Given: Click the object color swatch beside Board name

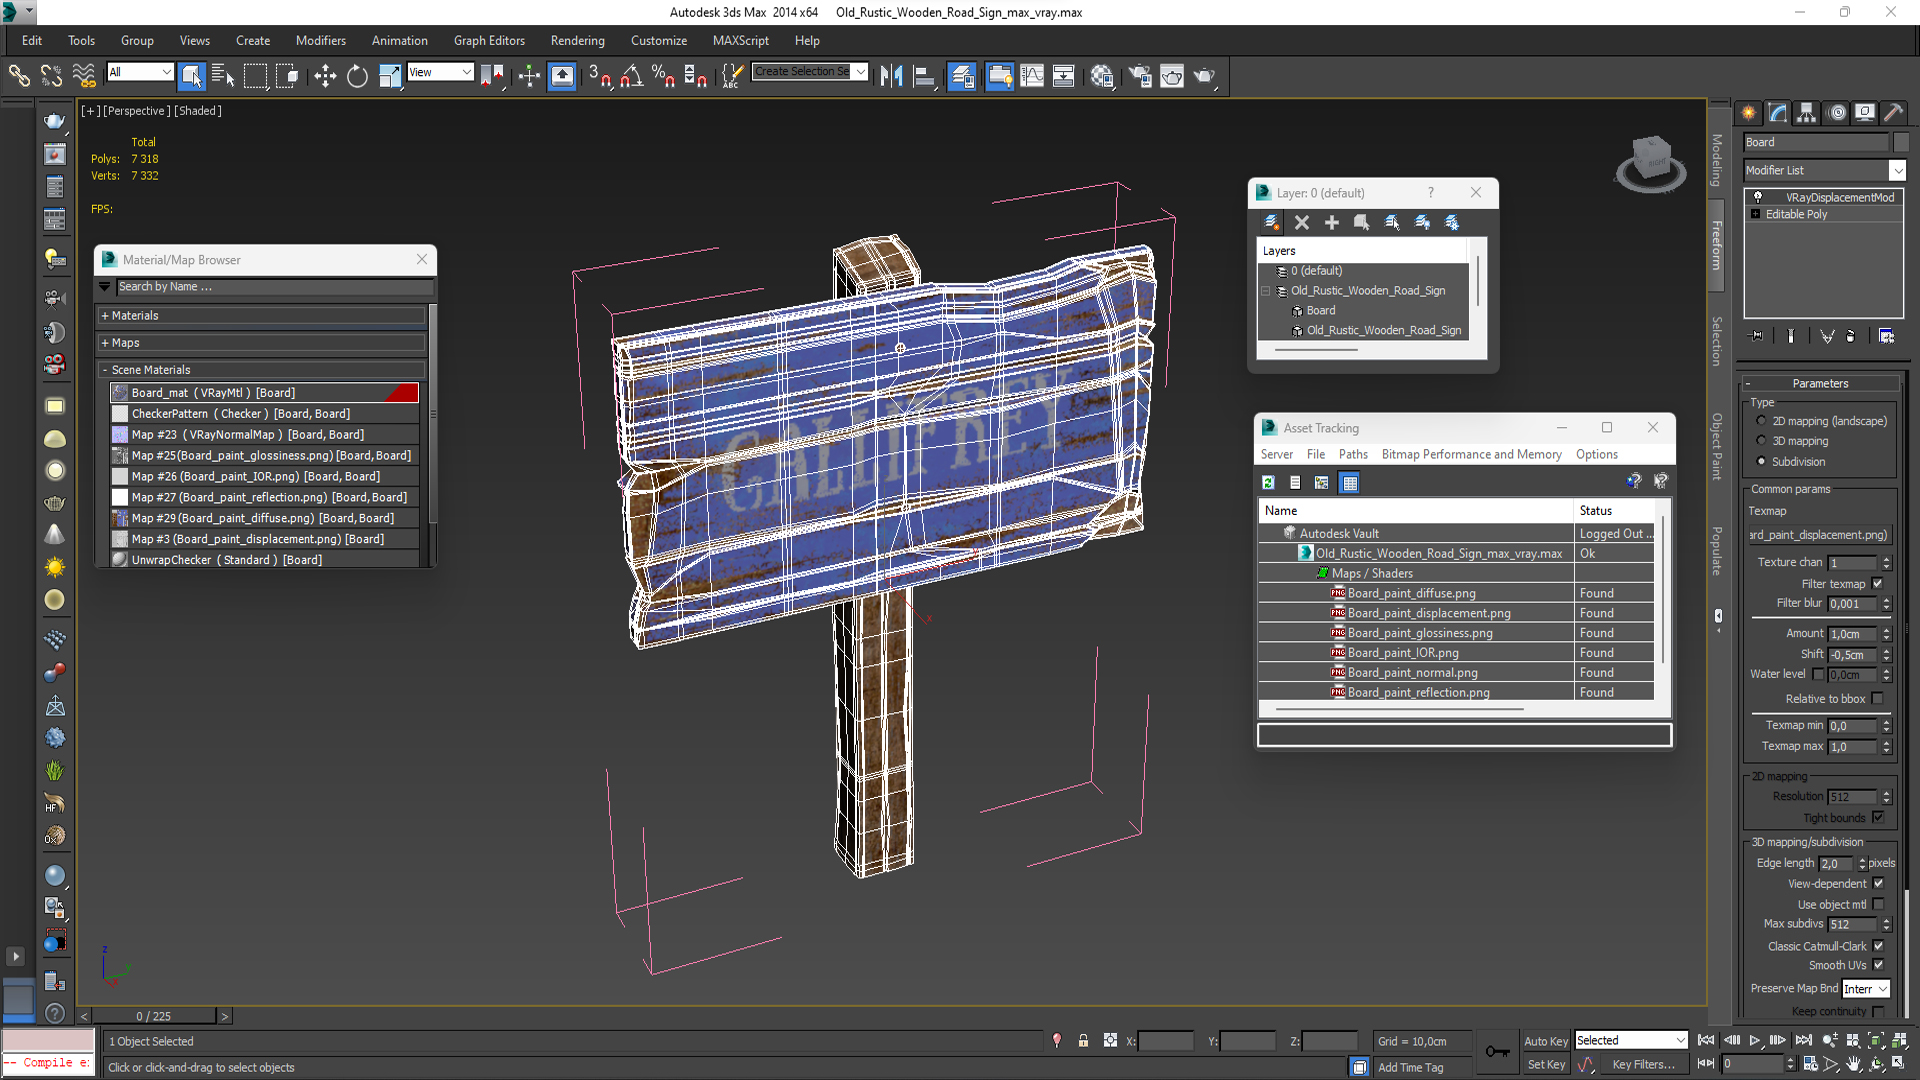Looking at the screenshot, I should 1900,142.
